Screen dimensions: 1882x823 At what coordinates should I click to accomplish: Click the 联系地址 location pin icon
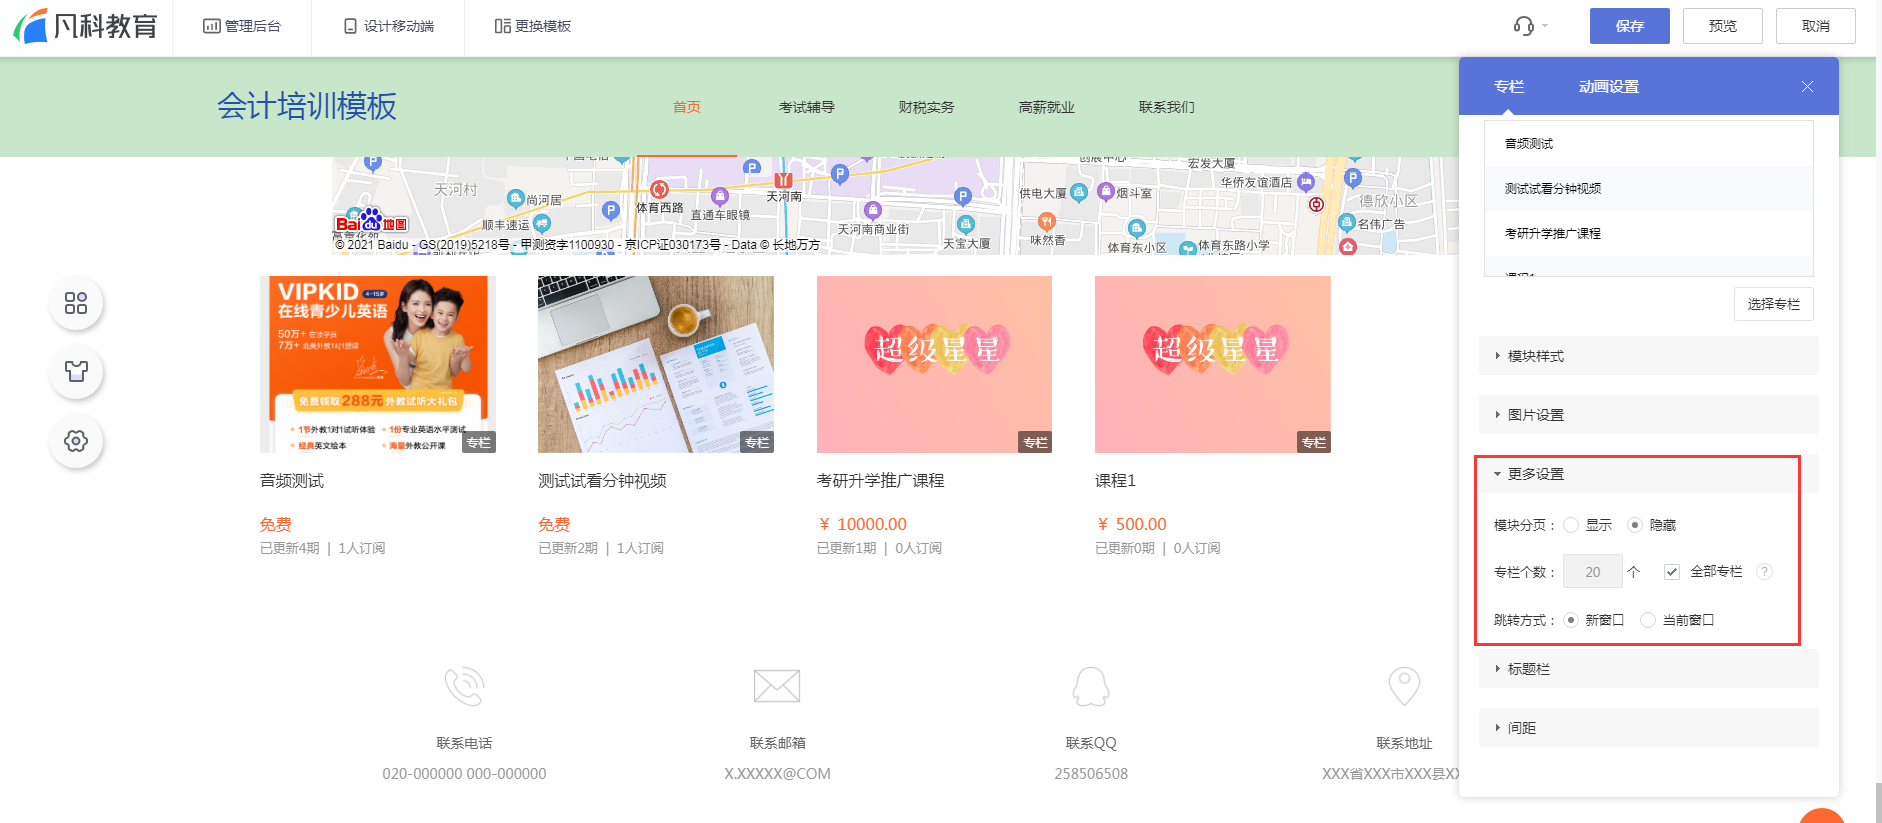(x=1404, y=686)
